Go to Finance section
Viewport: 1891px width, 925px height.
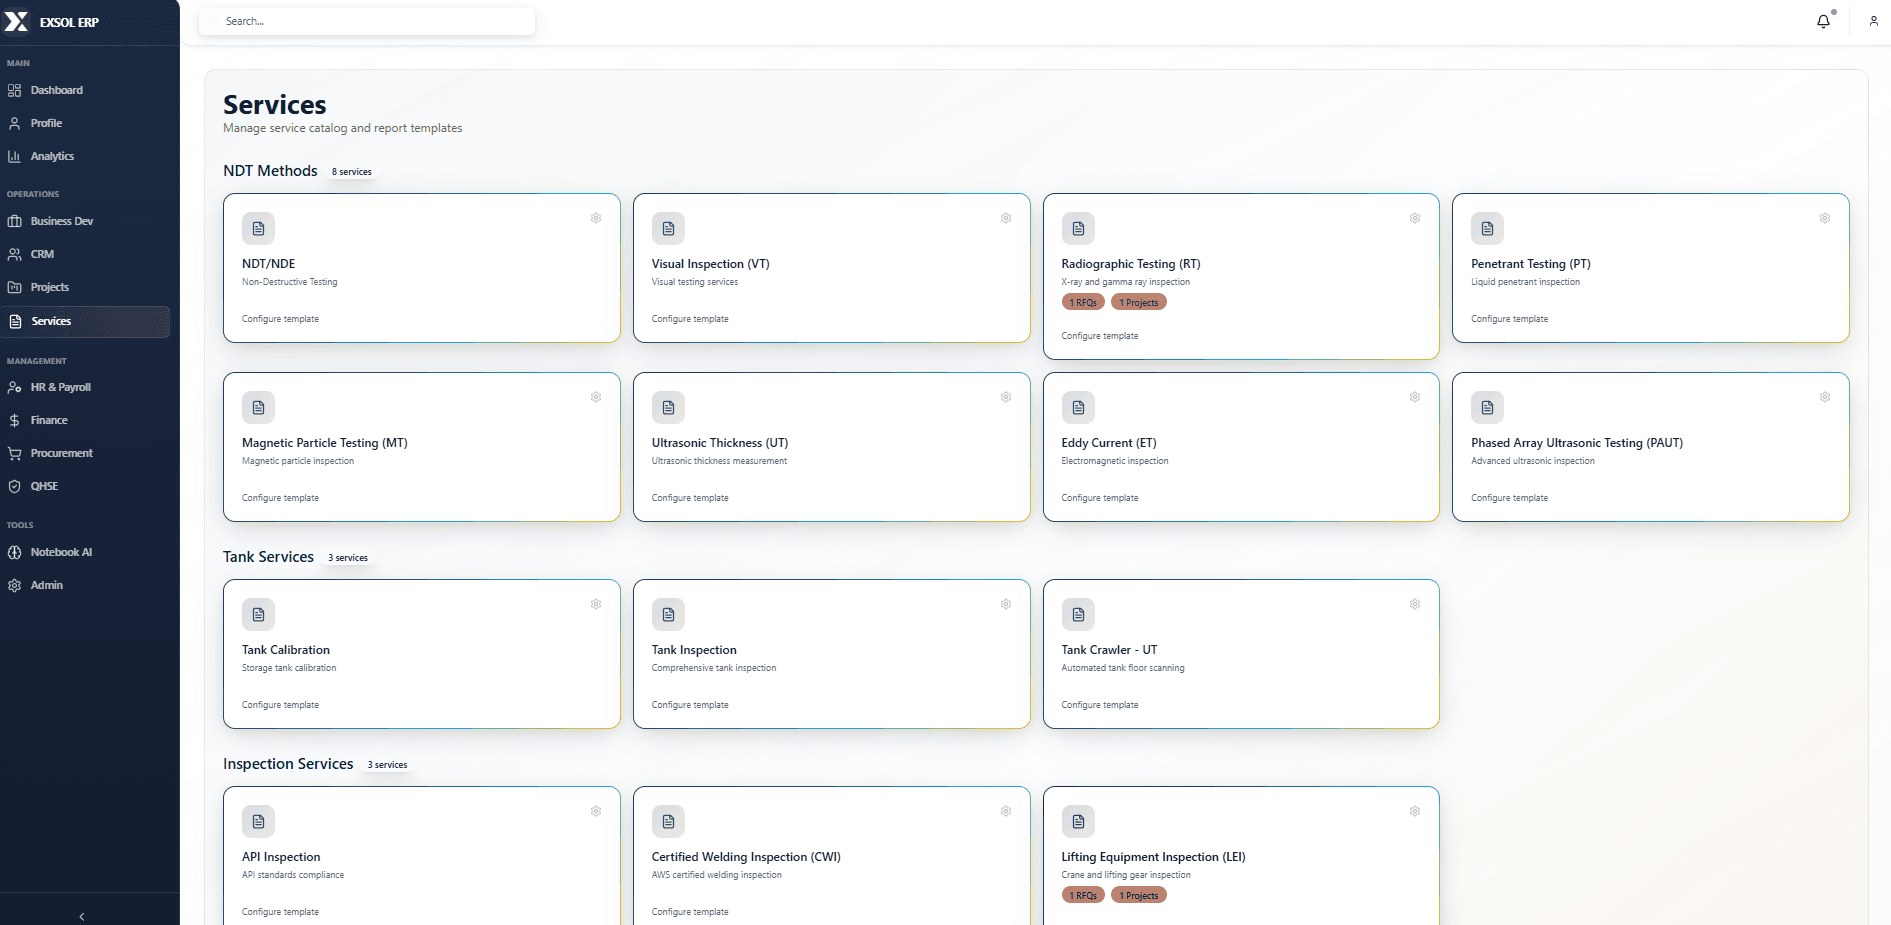85,420
